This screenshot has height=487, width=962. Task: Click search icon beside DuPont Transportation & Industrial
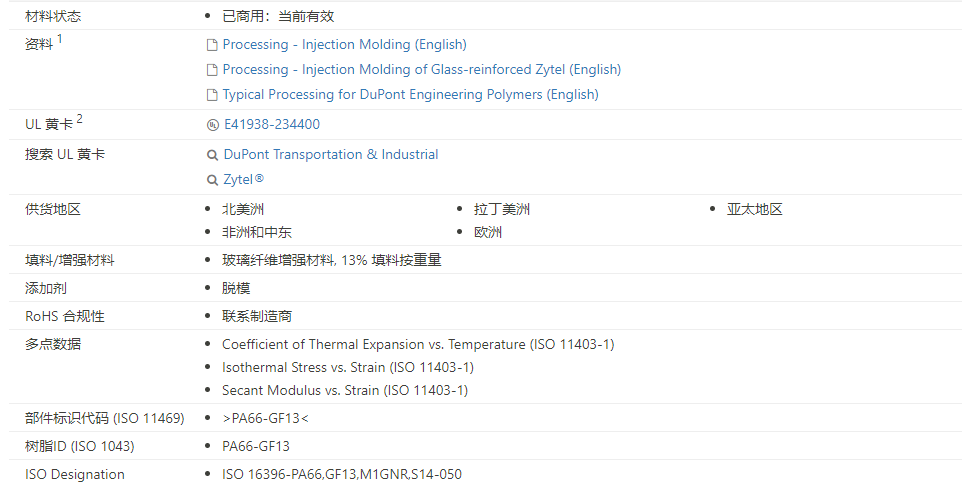click(x=212, y=155)
